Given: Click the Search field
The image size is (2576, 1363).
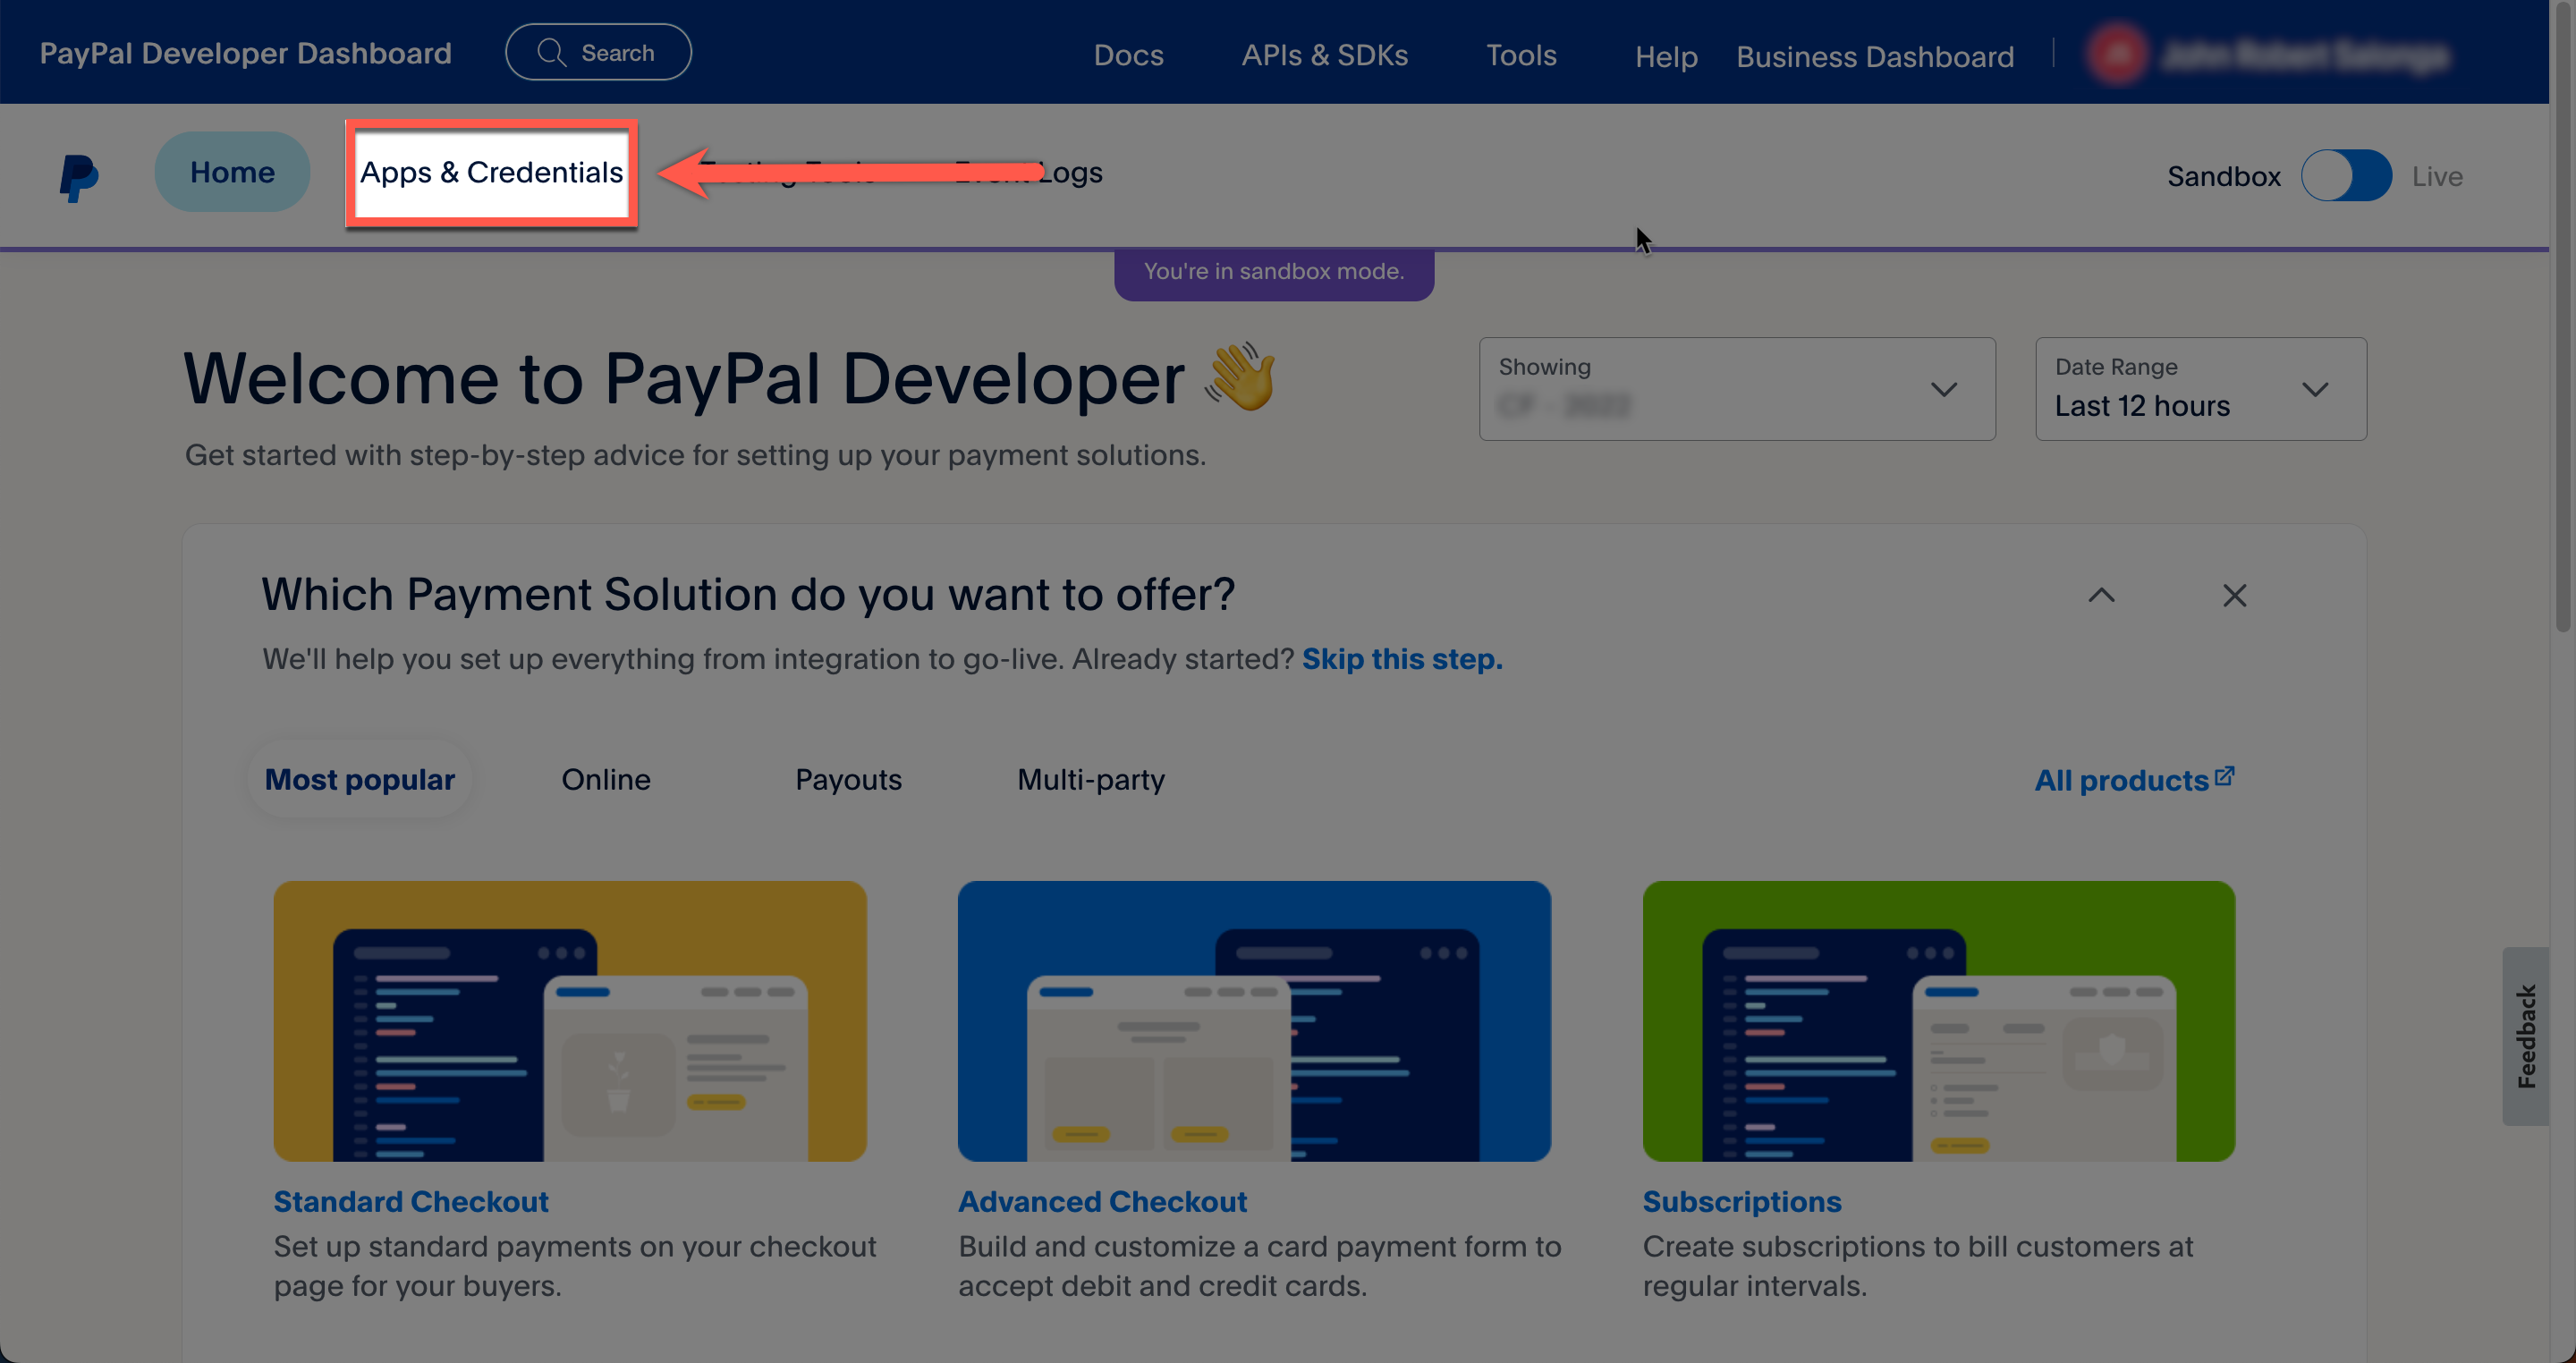Looking at the screenshot, I should 598,52.
